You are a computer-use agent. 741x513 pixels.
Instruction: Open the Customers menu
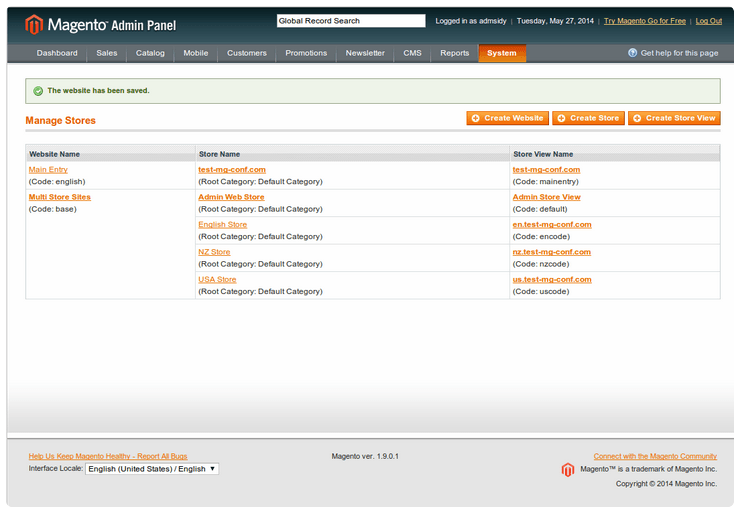click(x=247, y=53)
